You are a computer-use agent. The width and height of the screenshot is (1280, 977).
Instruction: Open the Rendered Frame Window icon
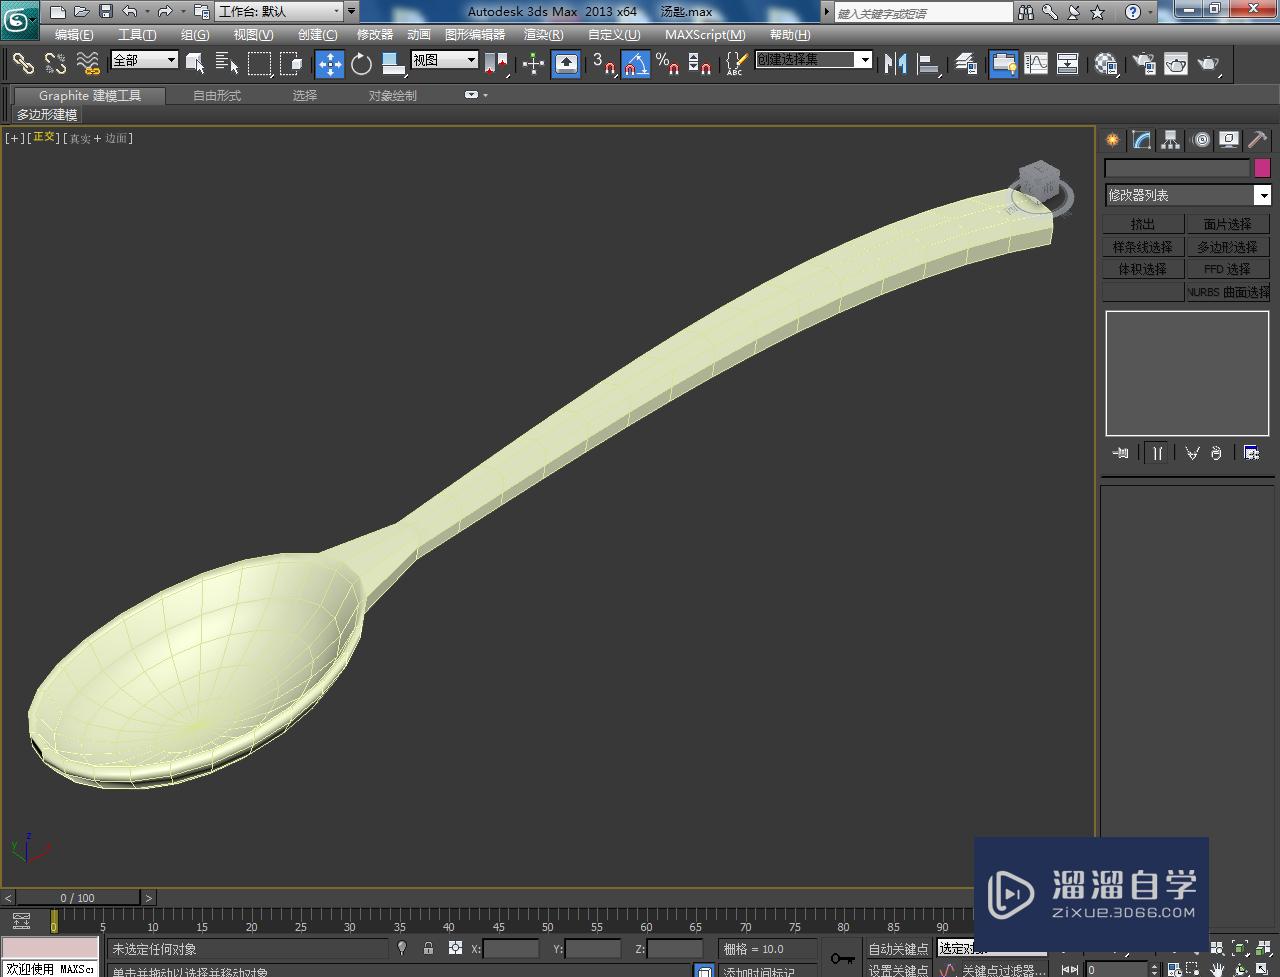(x=1176, y=64)
